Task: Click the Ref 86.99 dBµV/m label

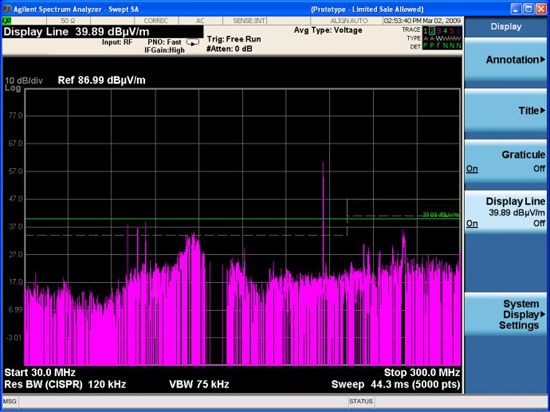Action: click(x=101, y=80)
